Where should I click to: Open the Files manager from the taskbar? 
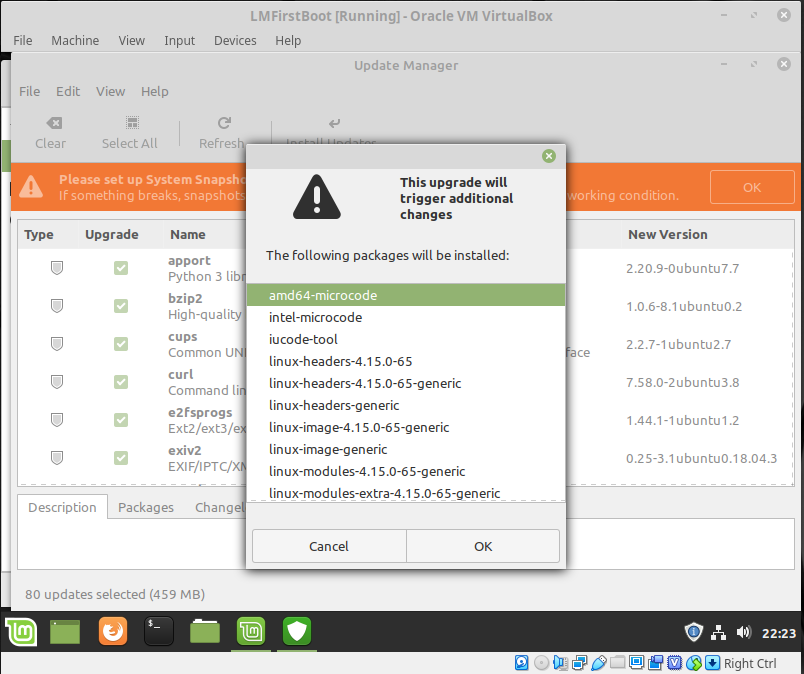(x=205, y=631)
